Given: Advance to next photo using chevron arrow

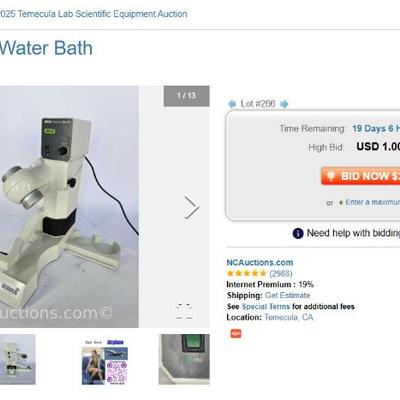Looking at the screenshot, I should click(x=191, y=207).
